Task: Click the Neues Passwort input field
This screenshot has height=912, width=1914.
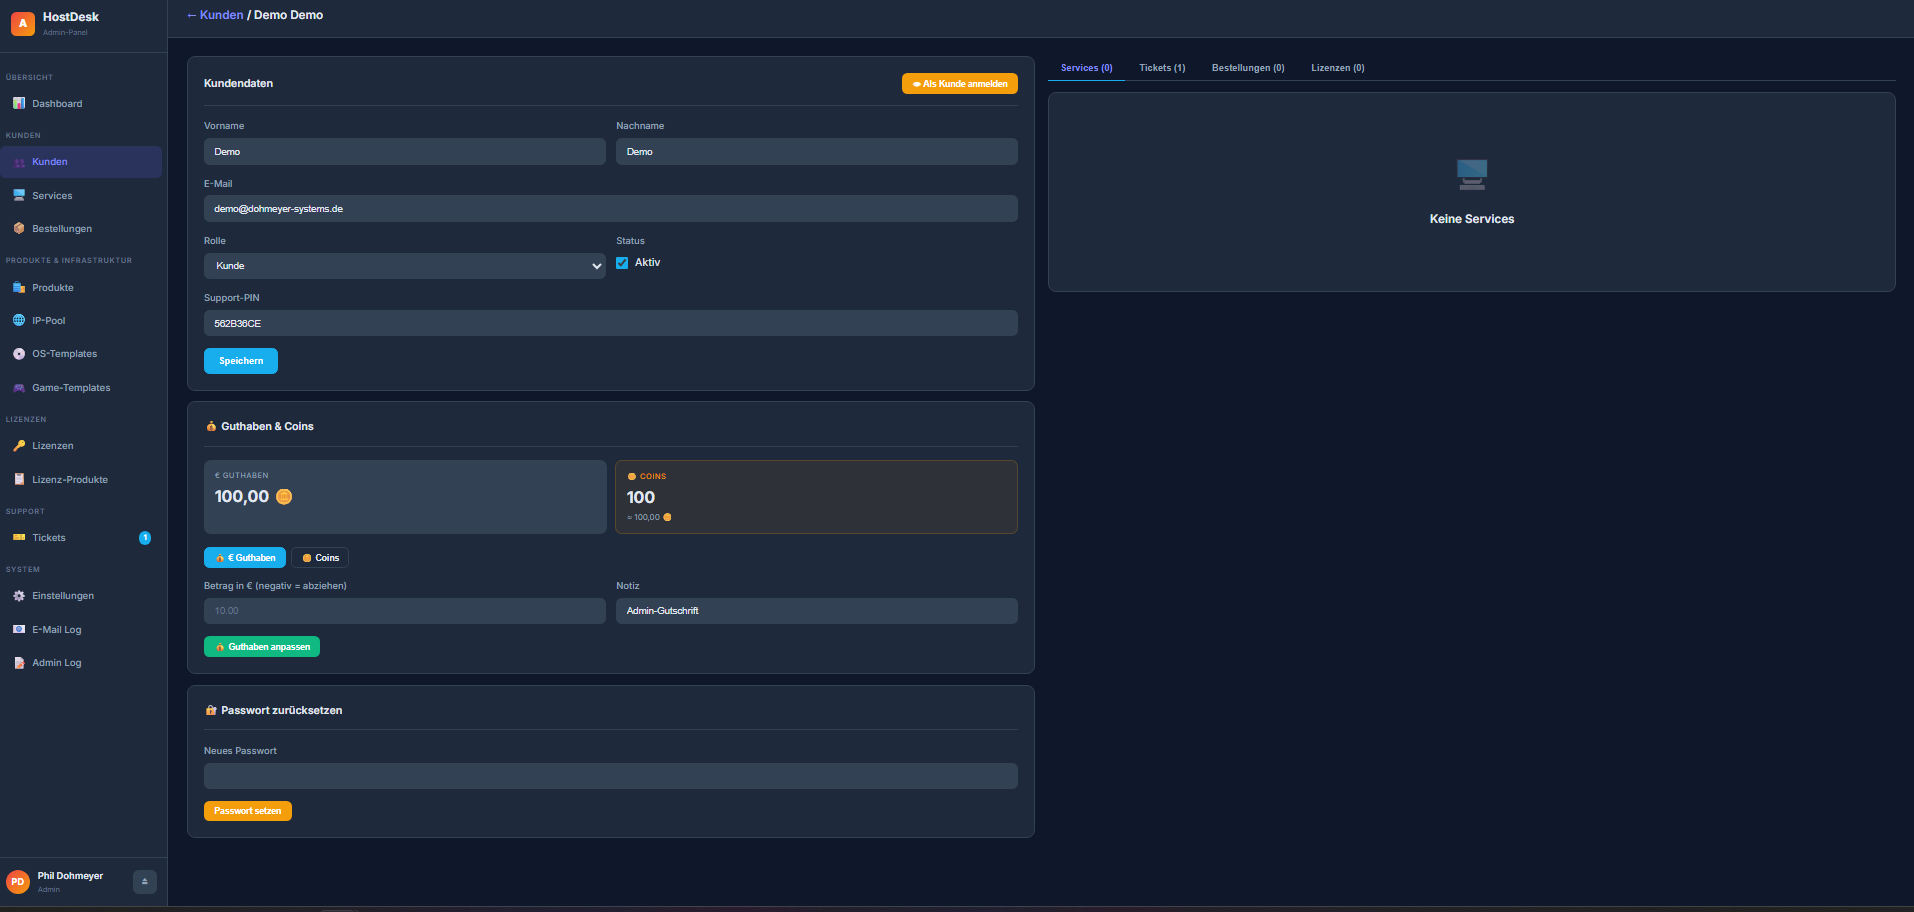Action: [610, 776]
